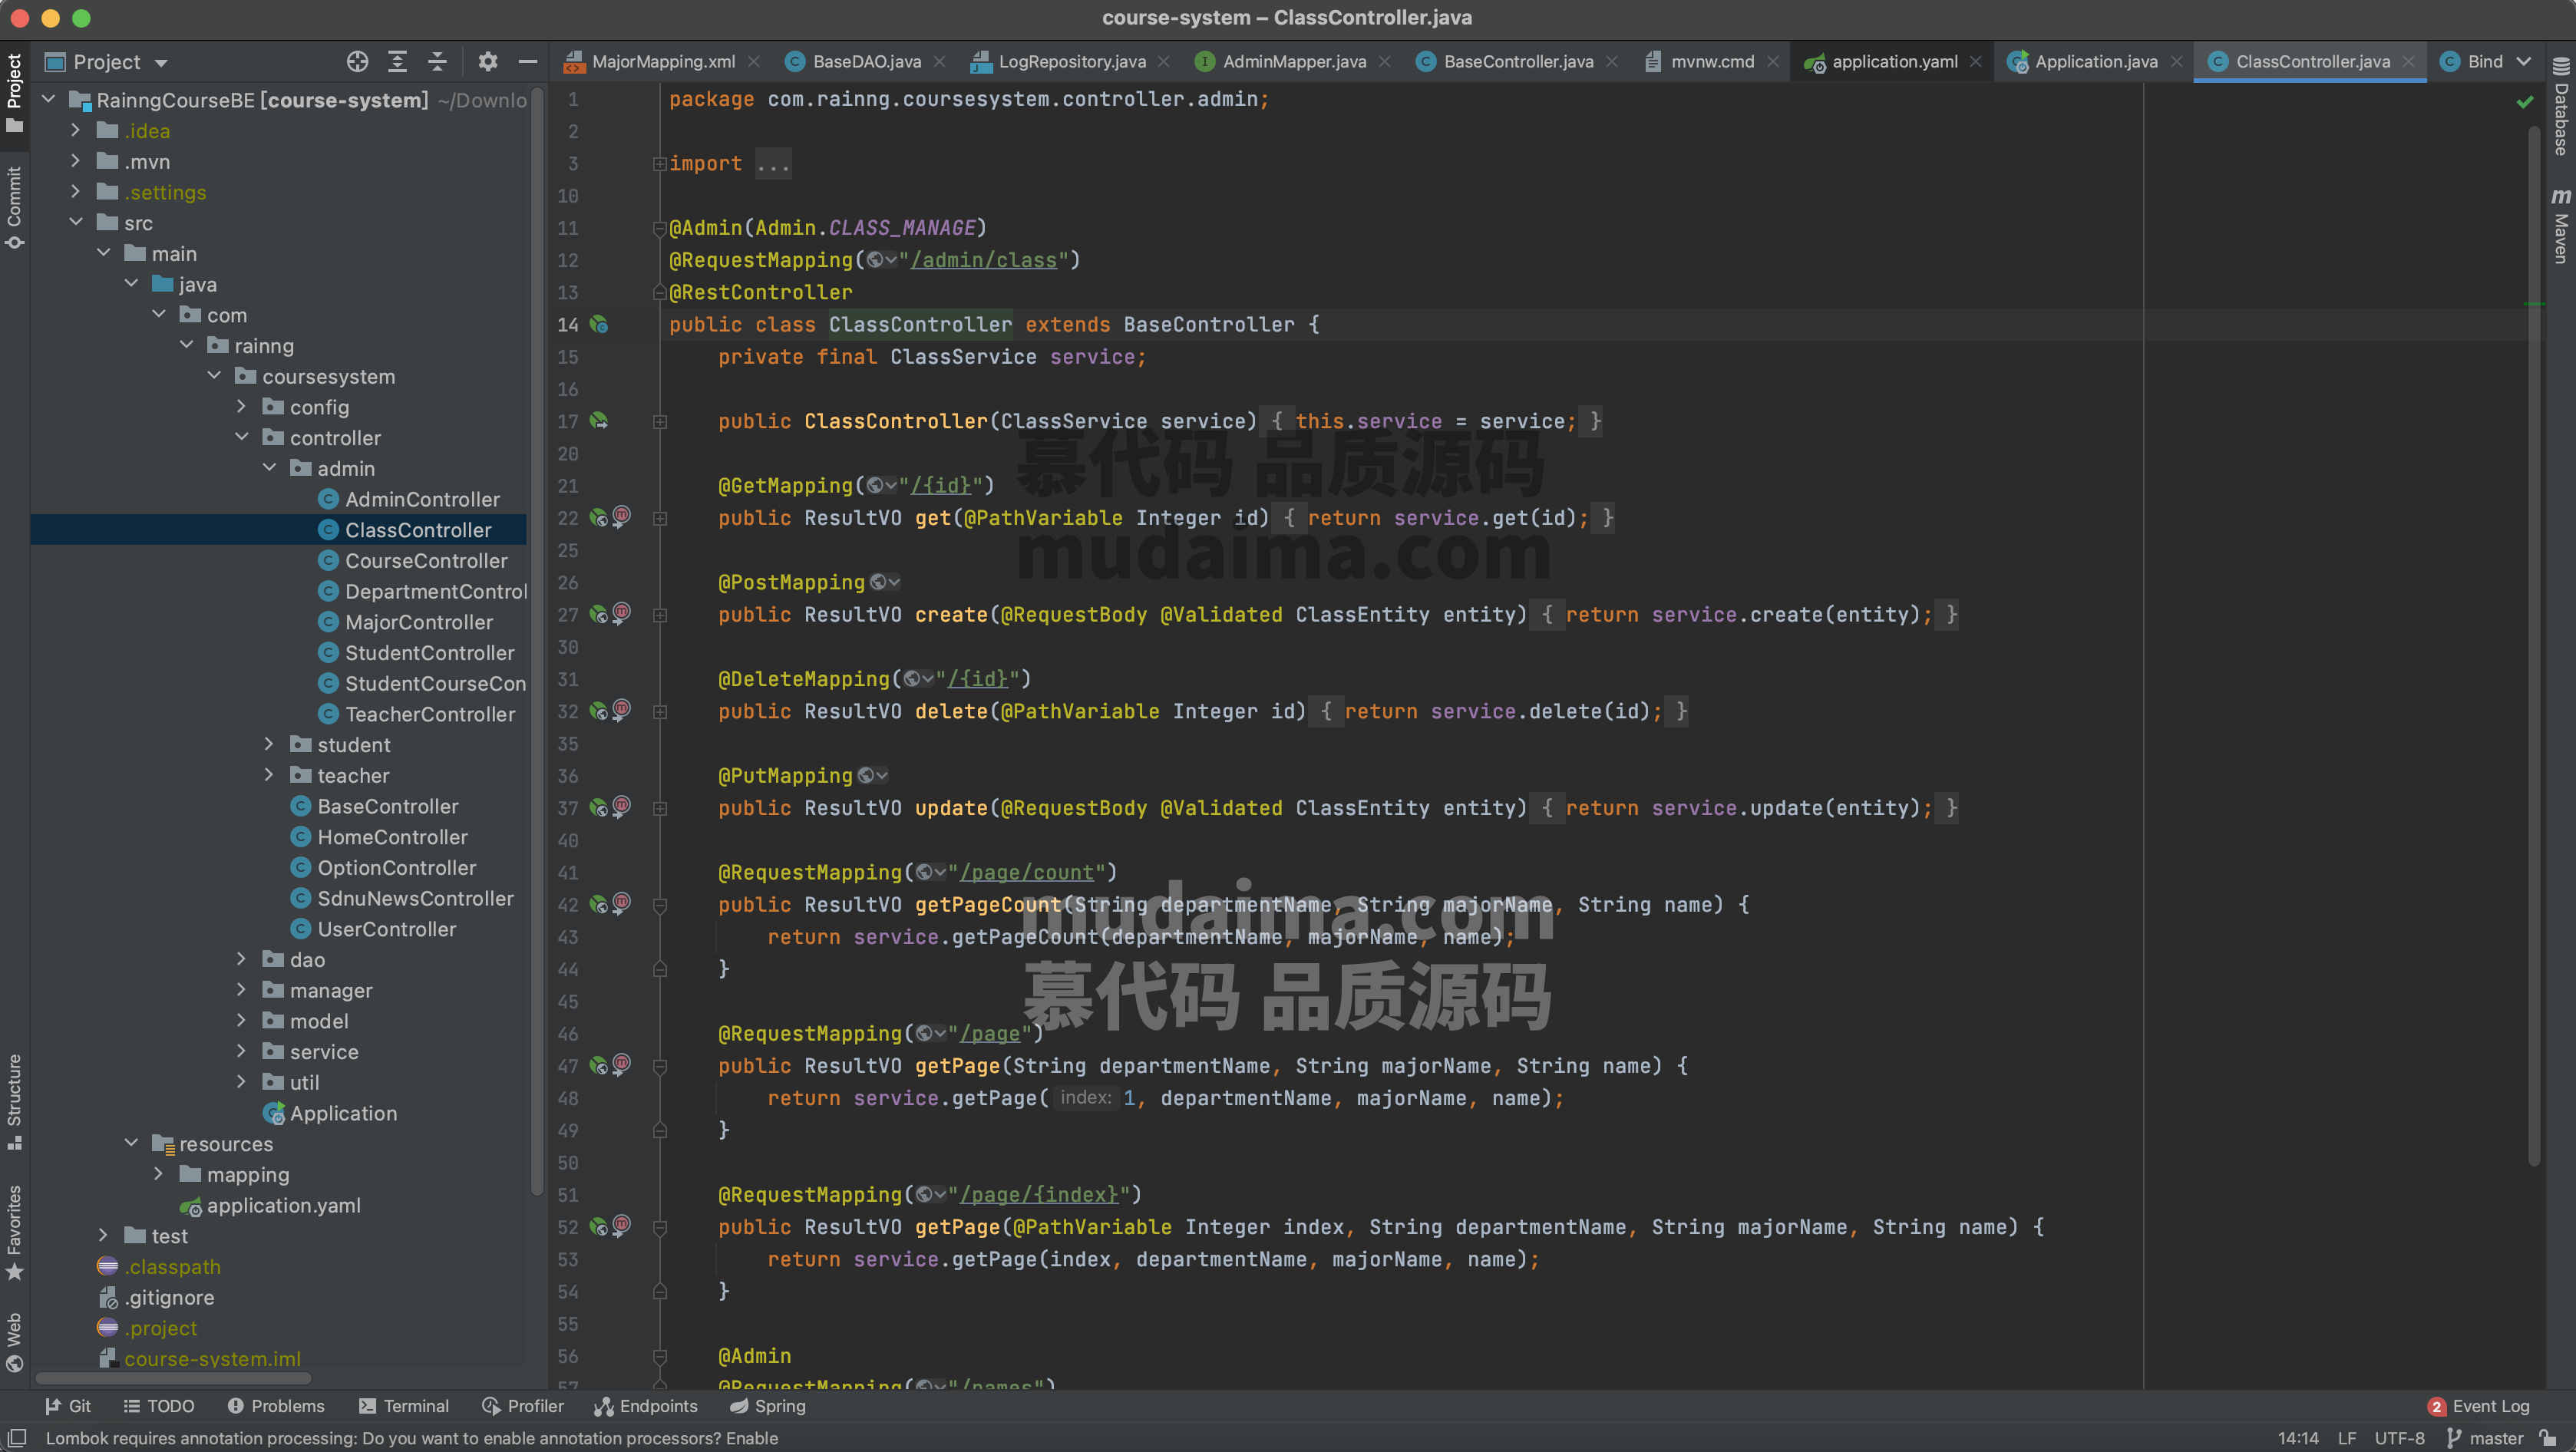This screenshot has height=1452, width=2576.
Task: Expand the folded import block on line 3
Action: [659, 163]
